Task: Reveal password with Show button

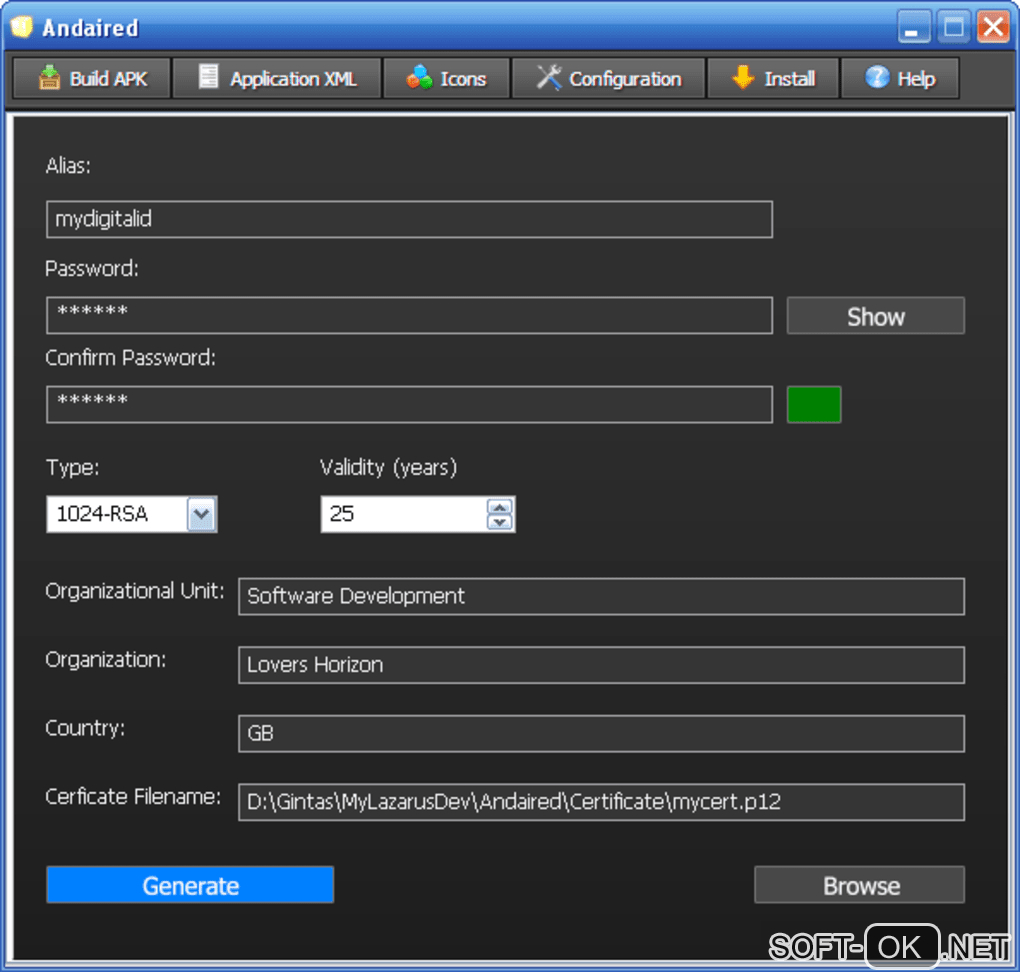Action: click(x=876, y=316)
